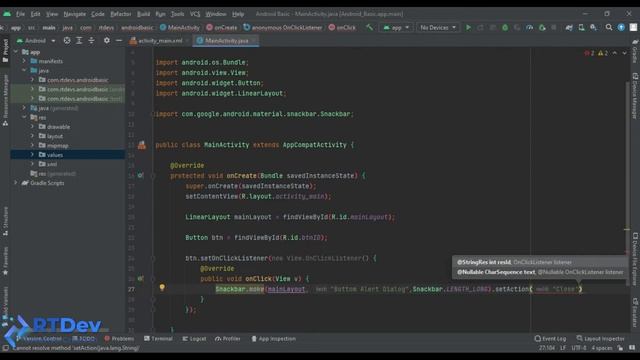This screenshot has width=640, height=360.
Task: Switch to the activity_main.xml tab
Action: coord(160,40)
